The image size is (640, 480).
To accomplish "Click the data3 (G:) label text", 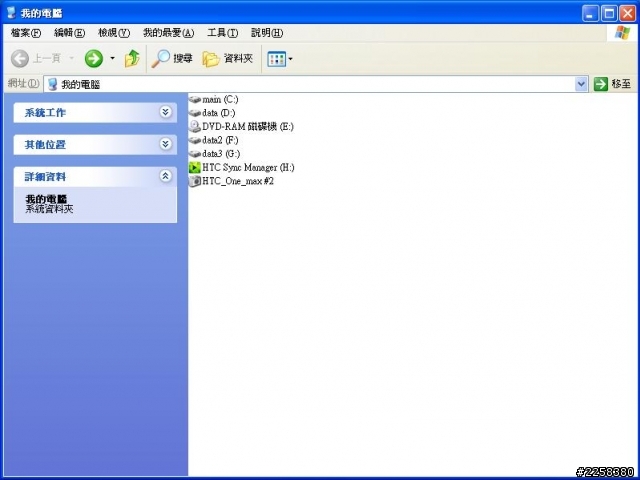I will [221, 154].
